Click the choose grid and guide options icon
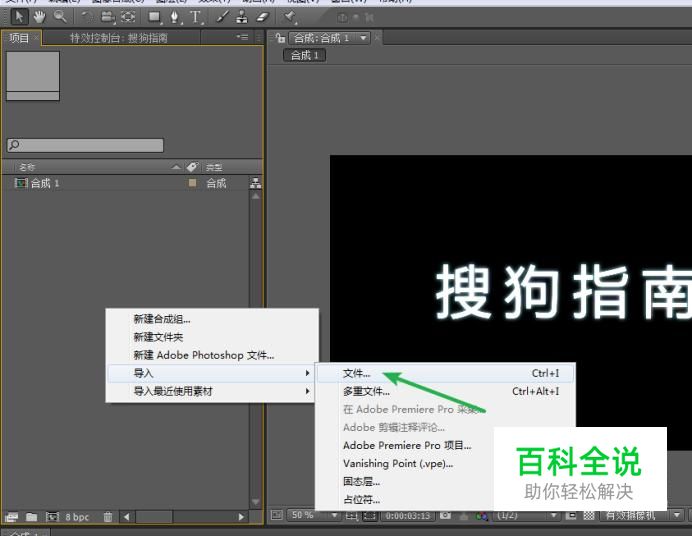 point(352,515)
